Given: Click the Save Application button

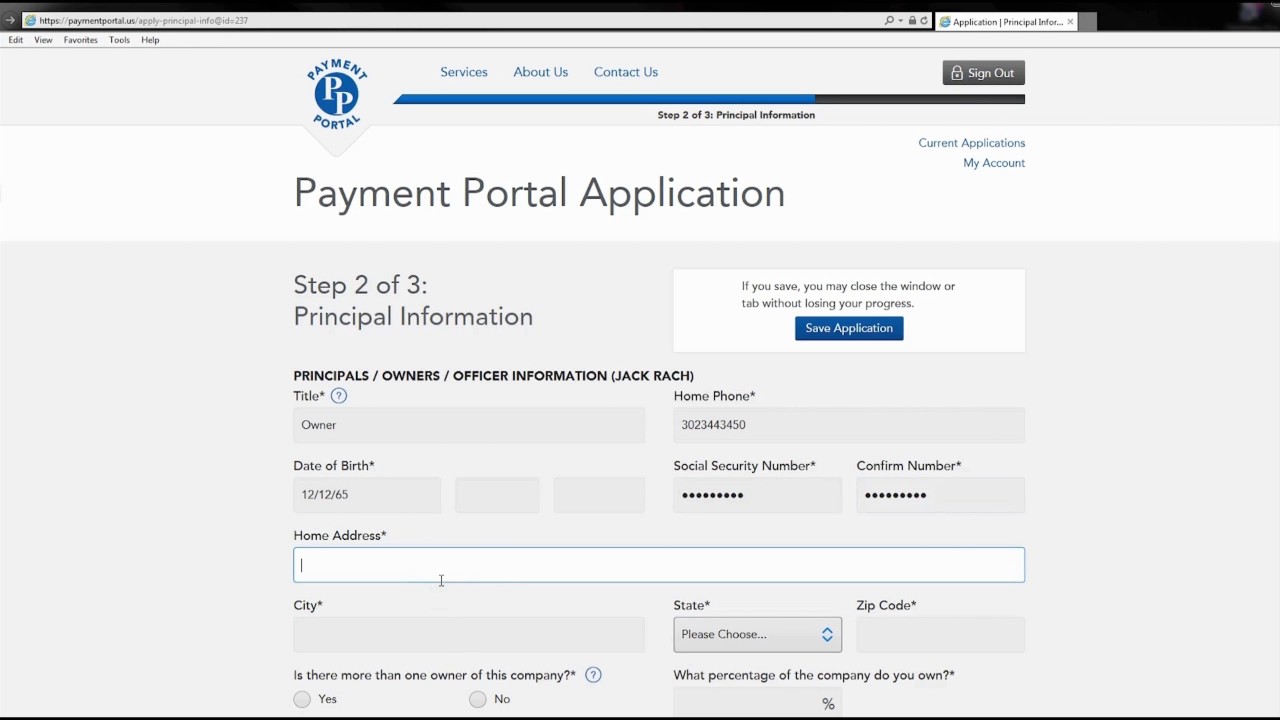Looking at the screenshot, I should point(849,328).
